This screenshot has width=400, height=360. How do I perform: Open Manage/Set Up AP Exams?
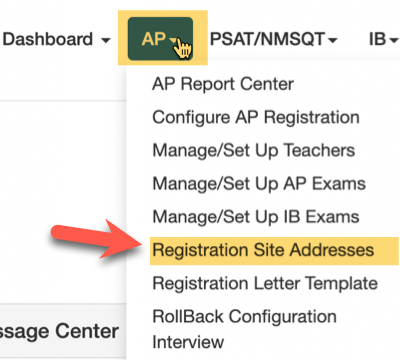tap(259, 184)
